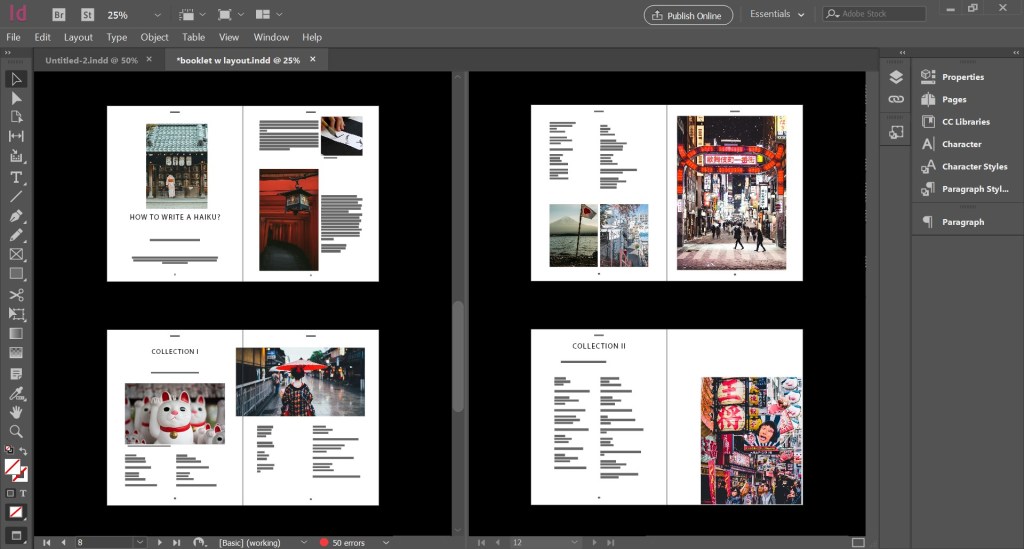Image resolution: width=1024 pixels, height=549 pixels.
Task: Toggle formatting affects text button
Action: (x=22, y=493)
